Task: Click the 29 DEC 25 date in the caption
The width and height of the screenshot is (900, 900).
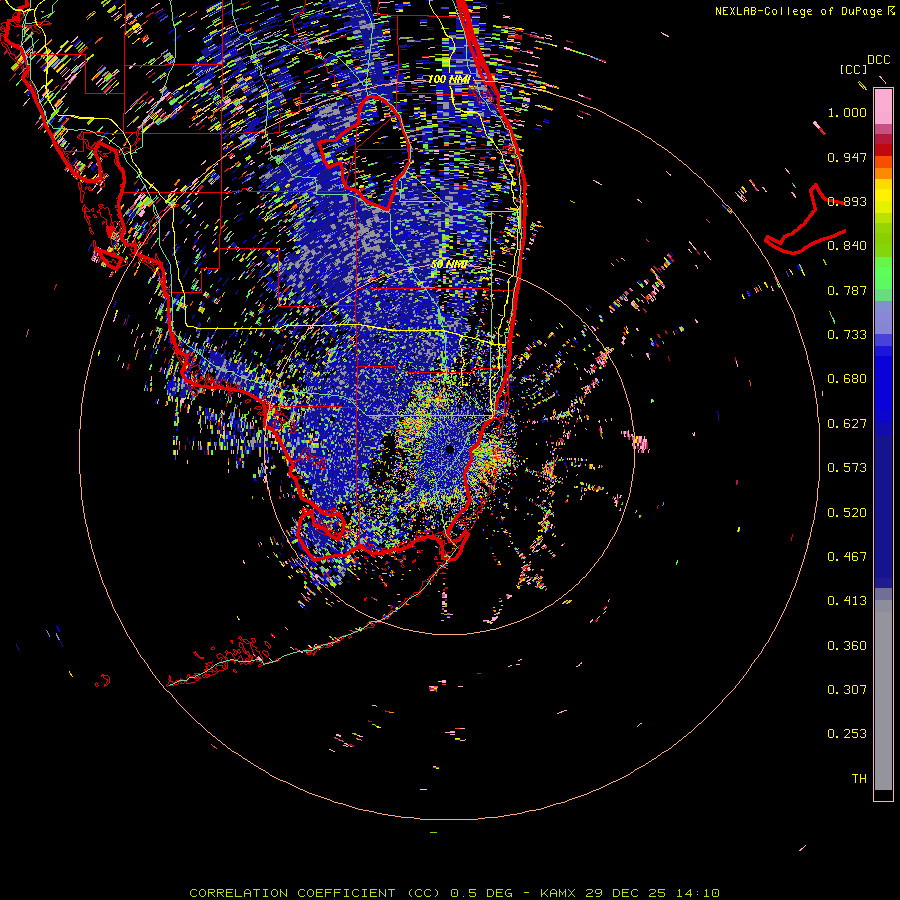Action: point(626,893)
